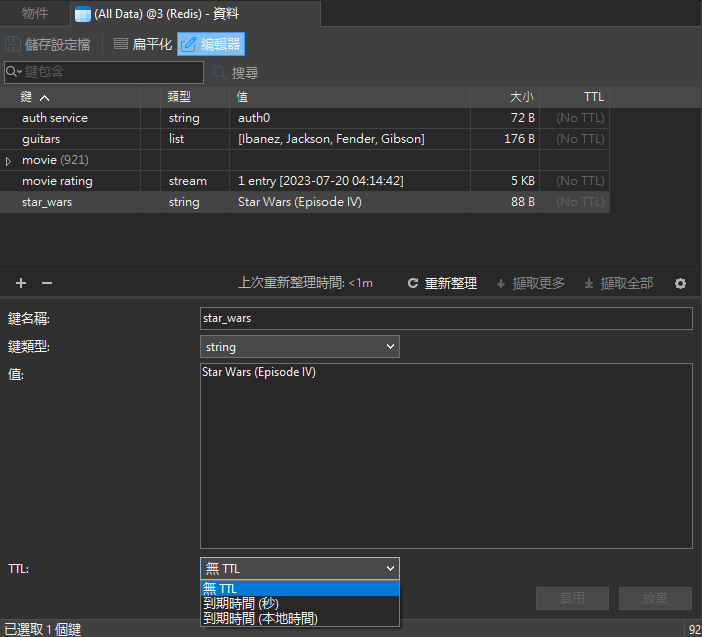Screen dimensions: 702x637
Task: Click the stream type cell
Action: pyautogui.click(x=195, y=181)
